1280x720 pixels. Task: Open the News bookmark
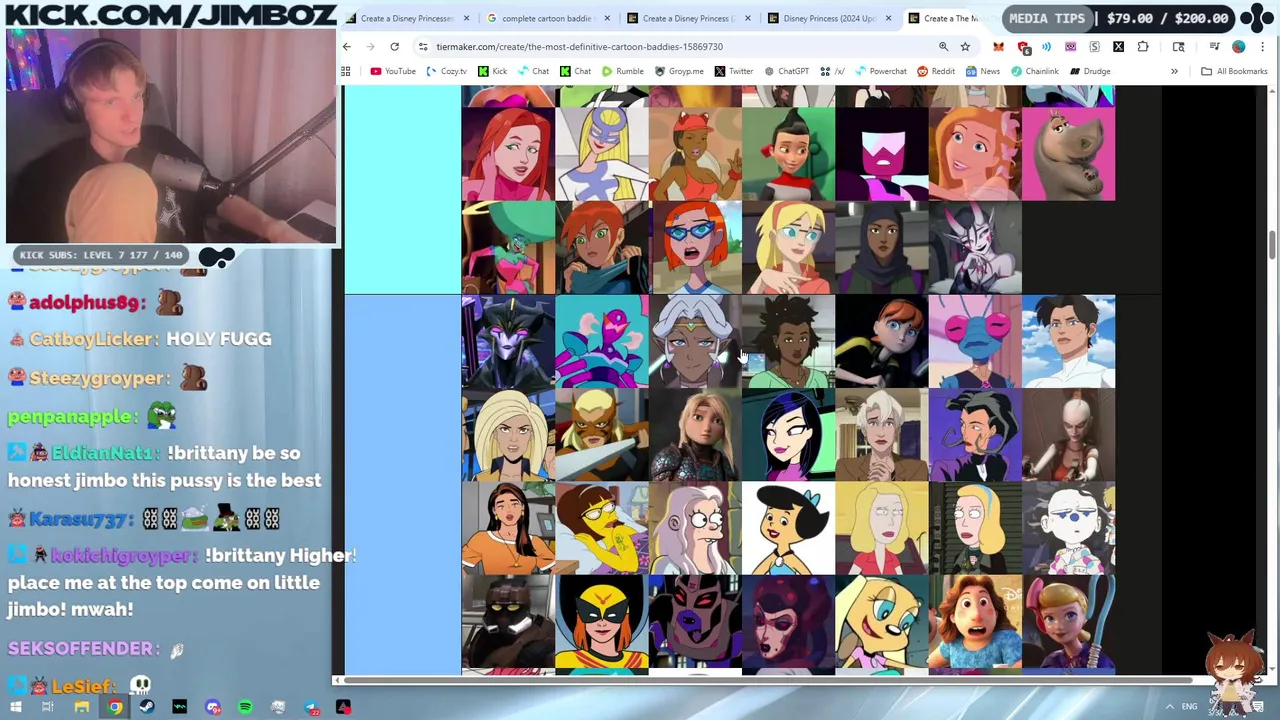(x=983, y=71)
